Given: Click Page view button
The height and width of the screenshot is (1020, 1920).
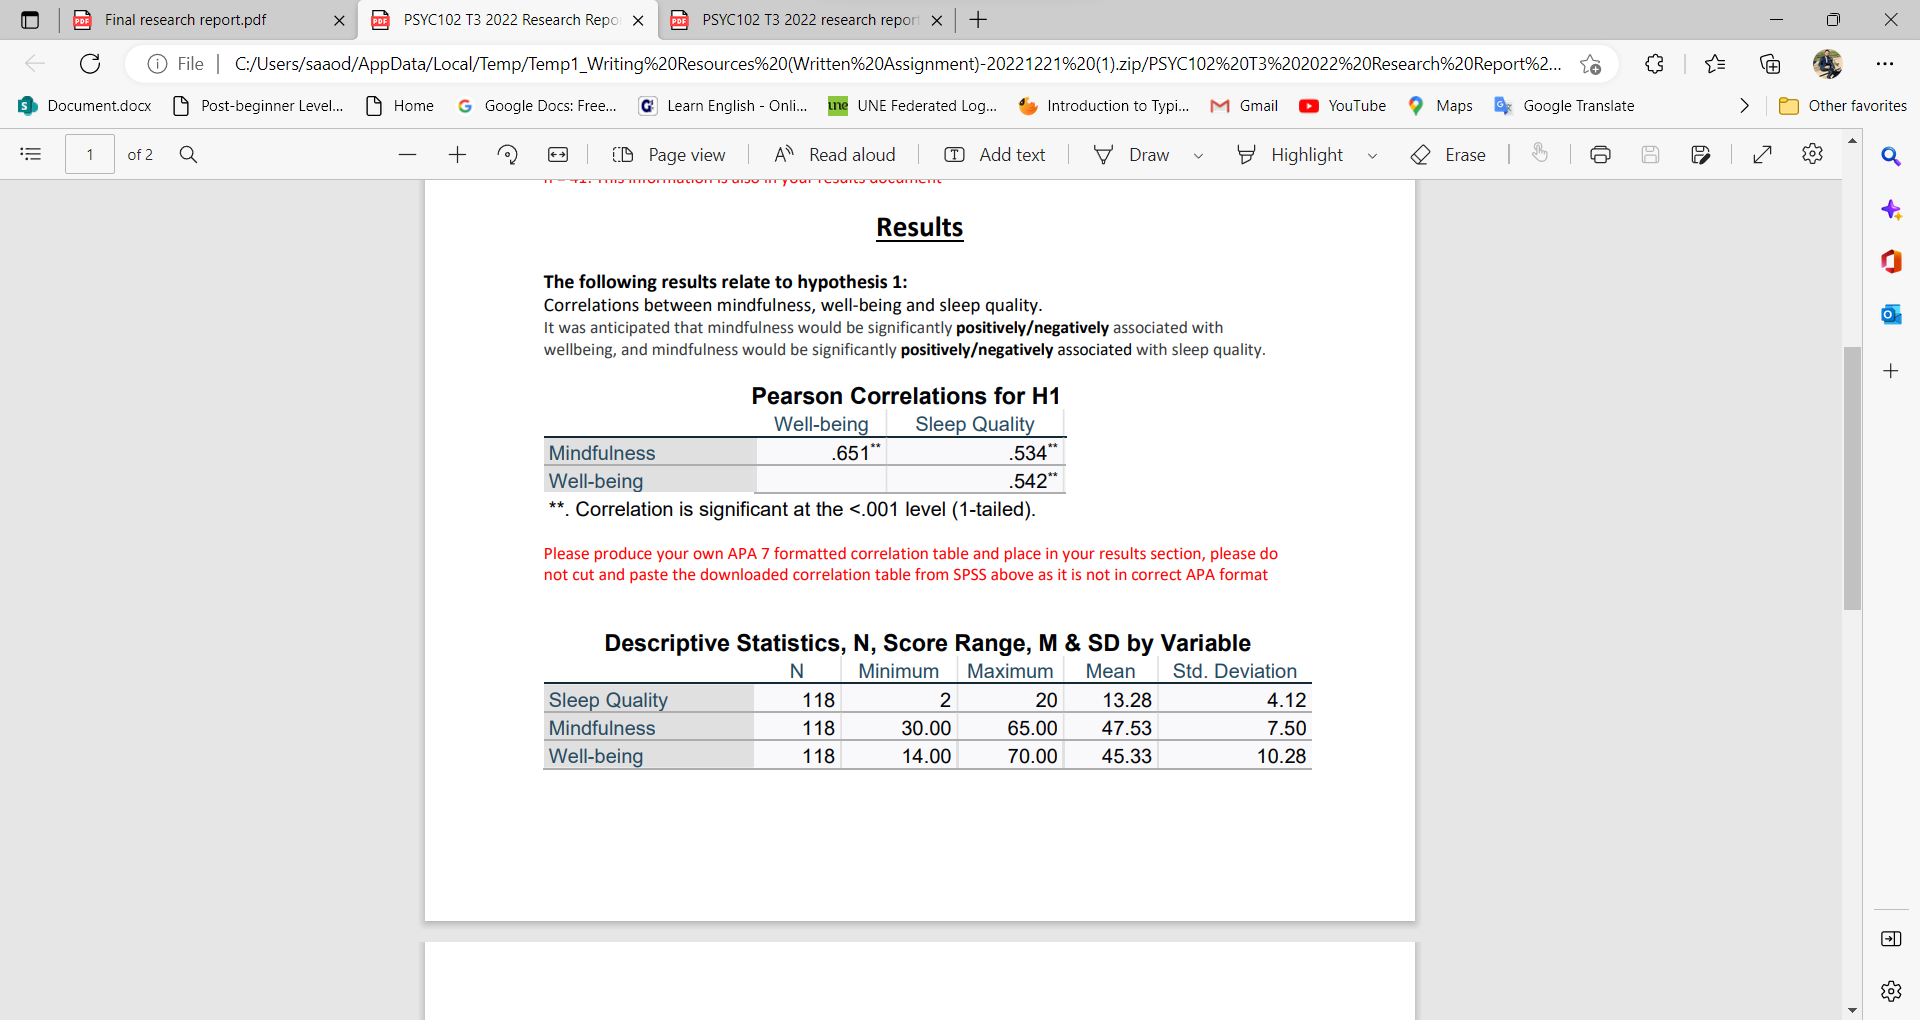Looking at the screenshot, I should [x=669, y=154].
